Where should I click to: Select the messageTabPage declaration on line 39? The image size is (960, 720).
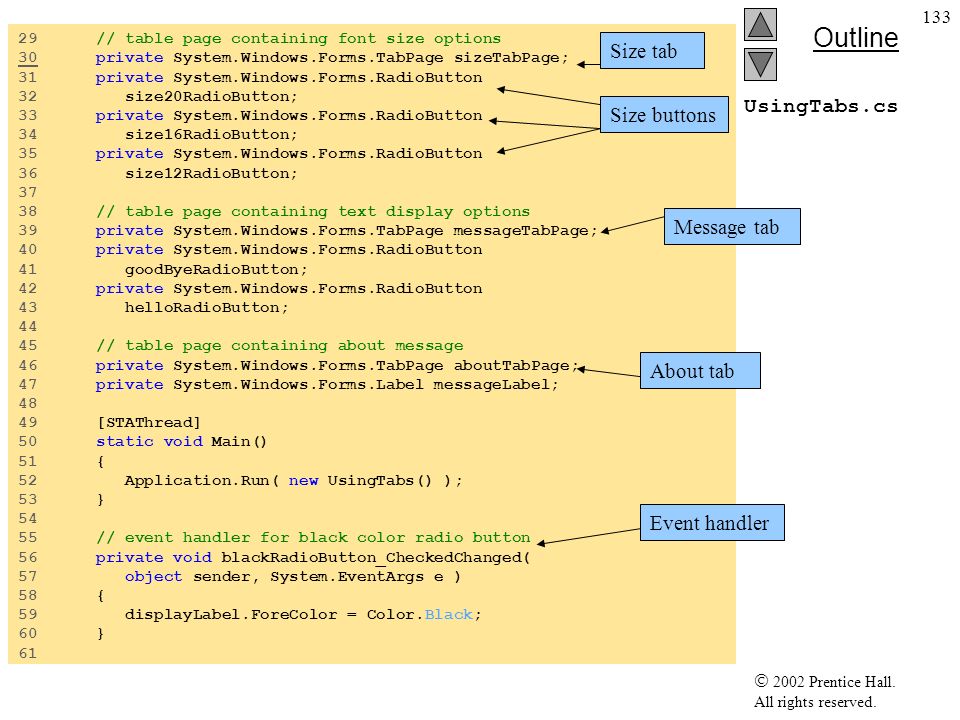click(x=346, y=231)
